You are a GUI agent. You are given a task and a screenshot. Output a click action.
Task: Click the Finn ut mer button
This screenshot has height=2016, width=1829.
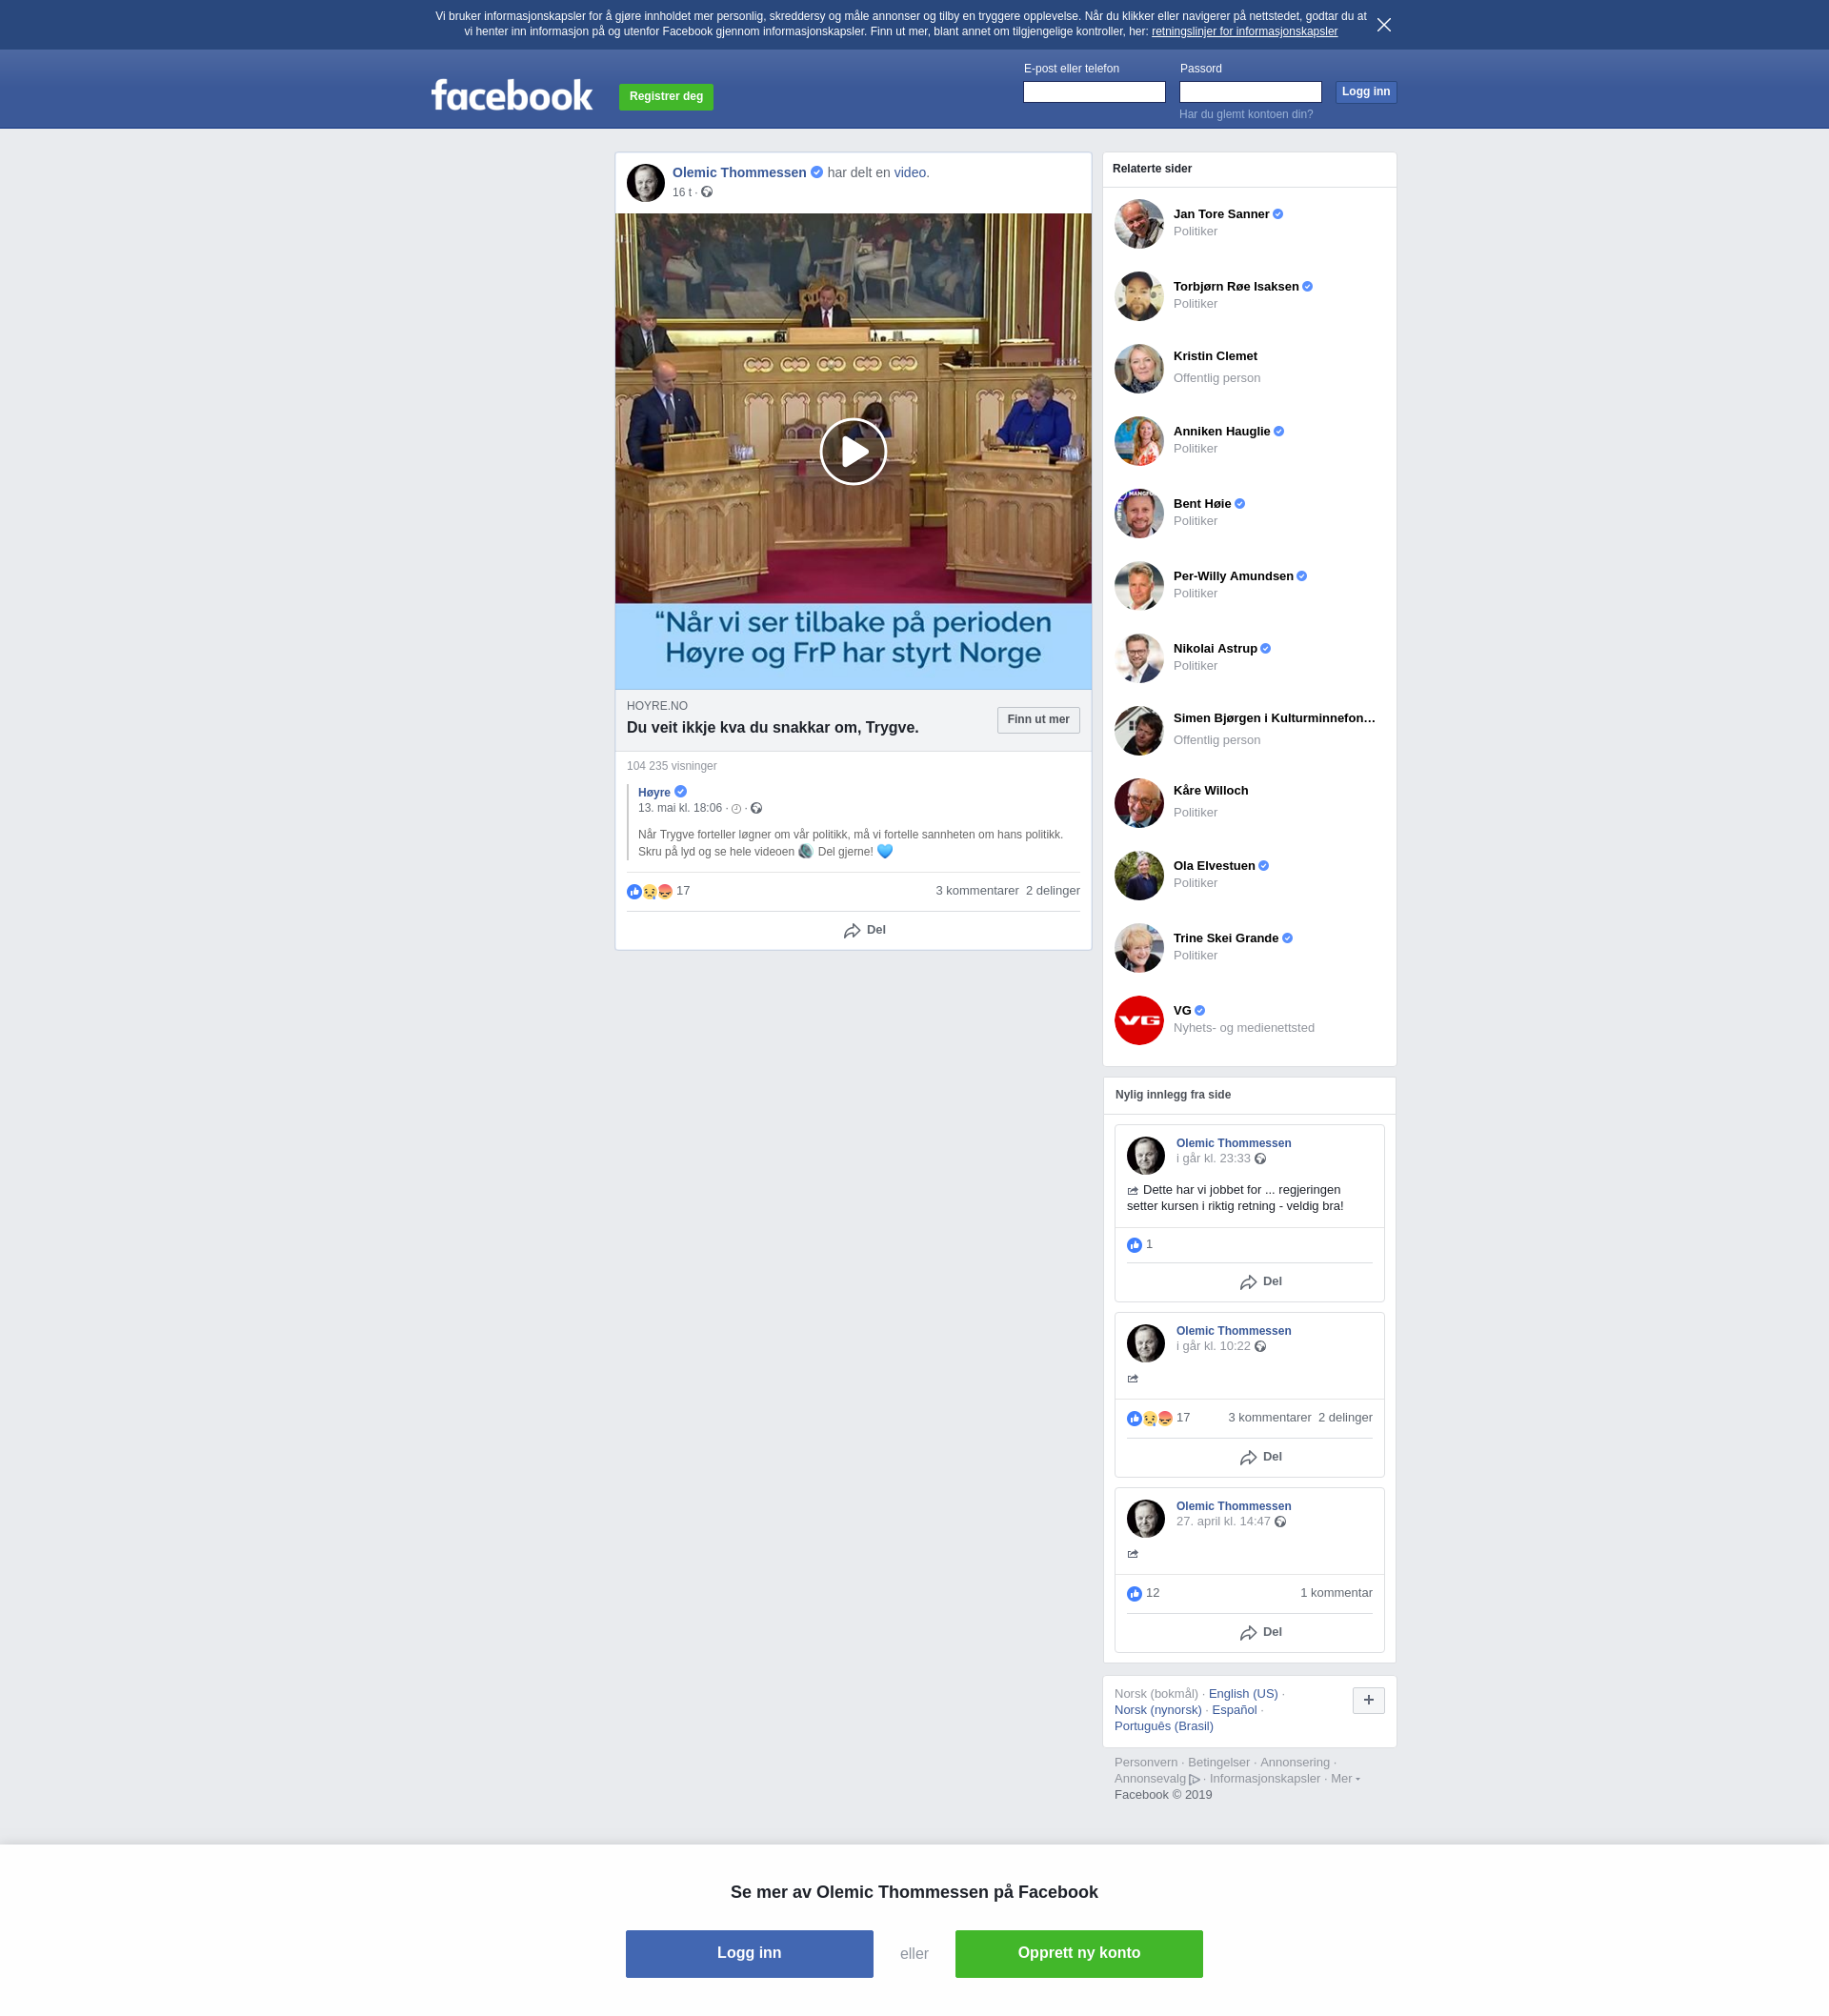1037,720
